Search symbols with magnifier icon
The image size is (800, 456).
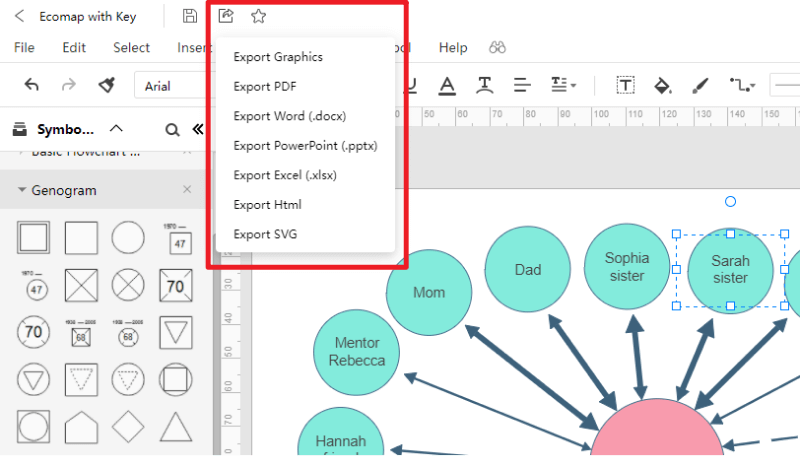[x=172, y=130]
